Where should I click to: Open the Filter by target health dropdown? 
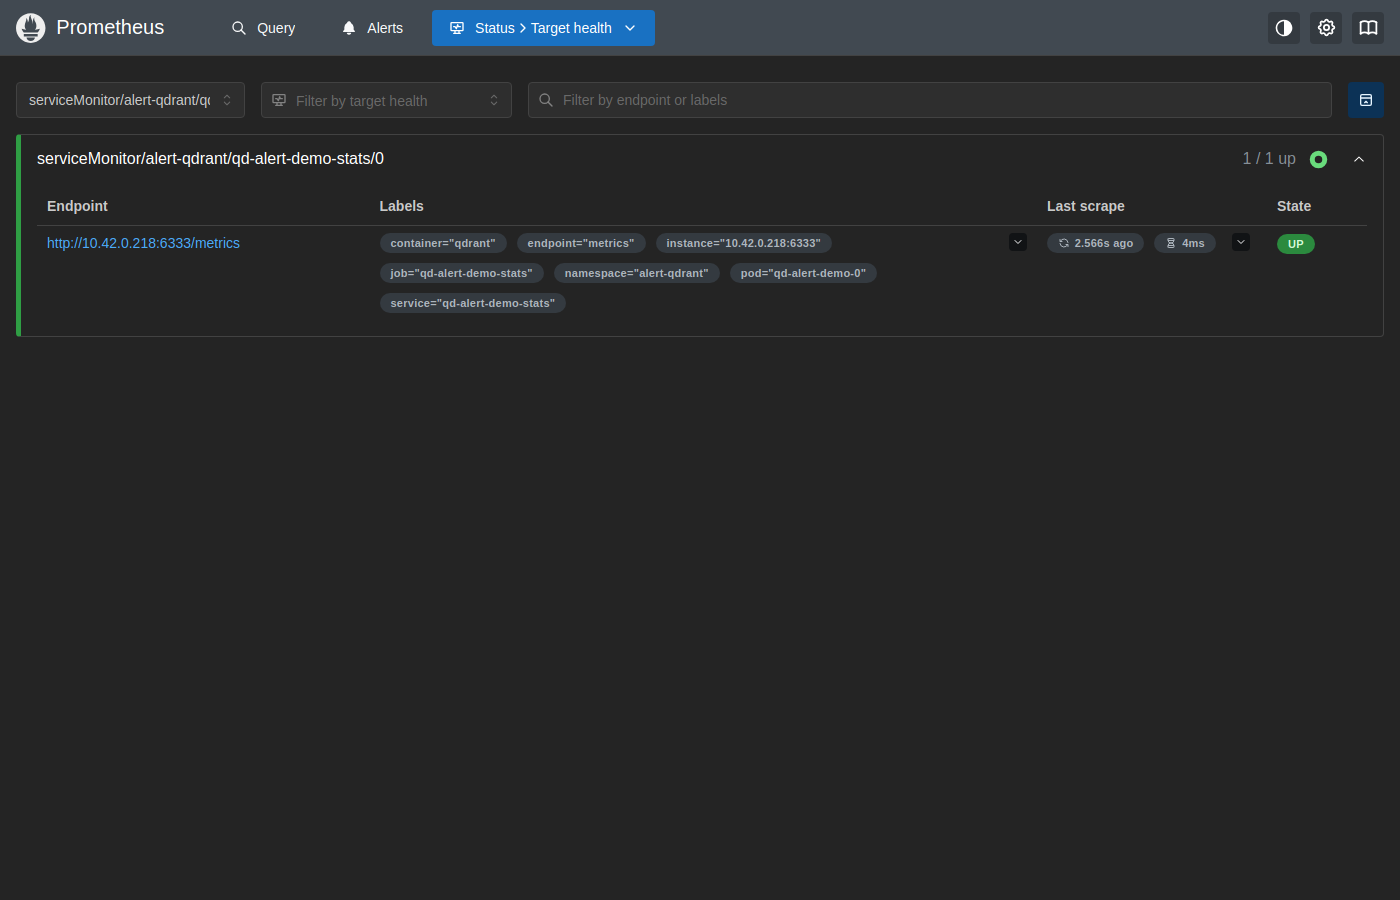point(386,100)
